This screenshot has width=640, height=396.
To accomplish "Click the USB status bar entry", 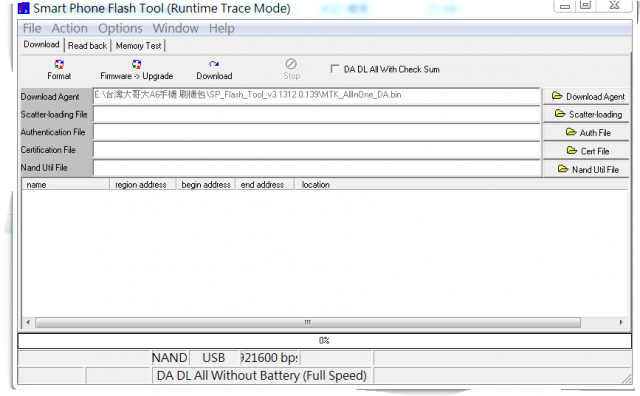I will pos(213,358).
